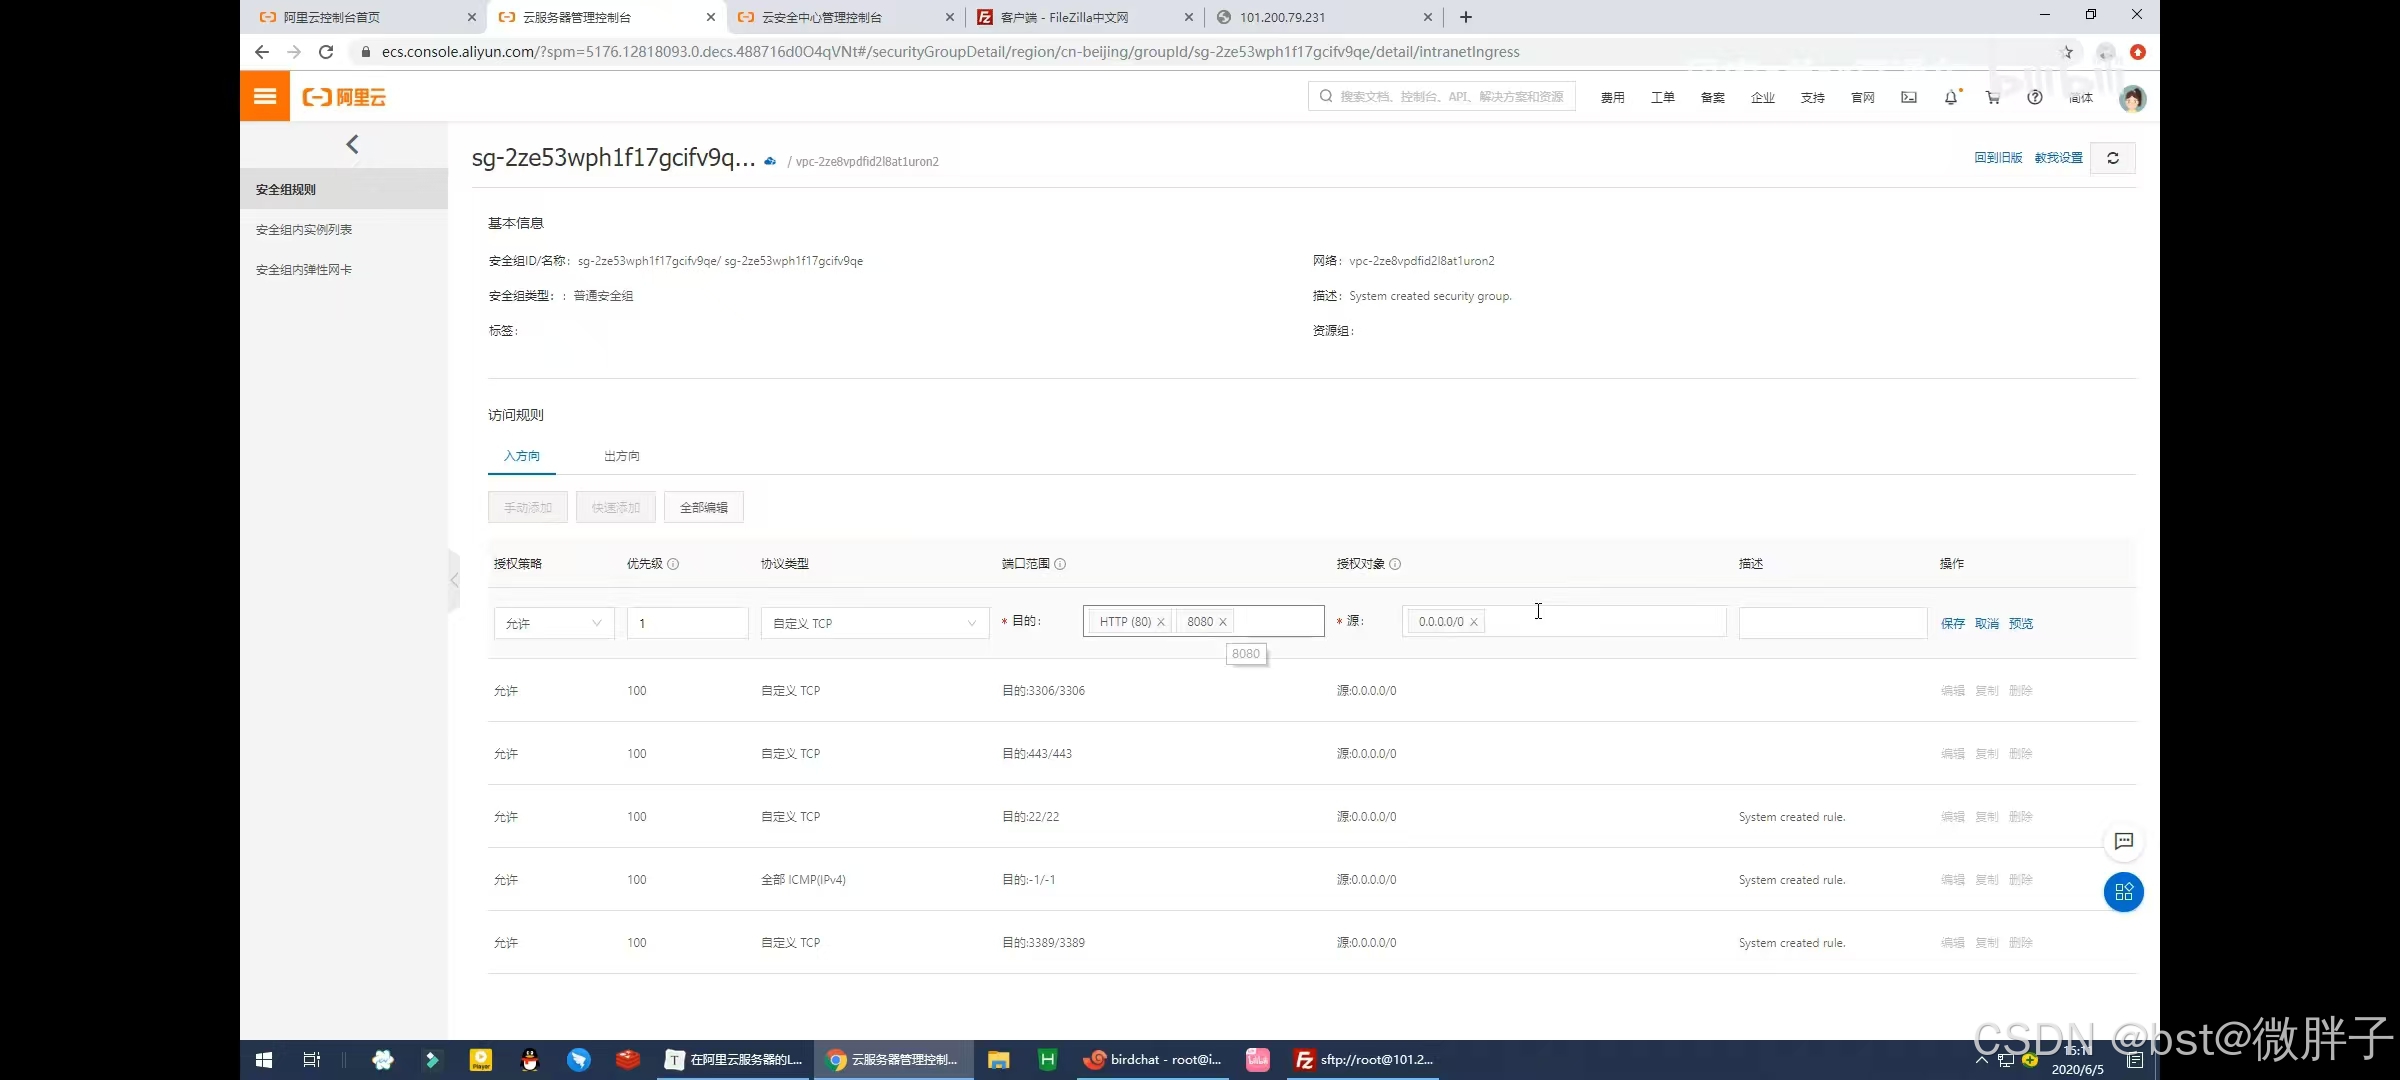
Task: Collapse the sidebar with back chevron
Action: click(x=352, y=144)
